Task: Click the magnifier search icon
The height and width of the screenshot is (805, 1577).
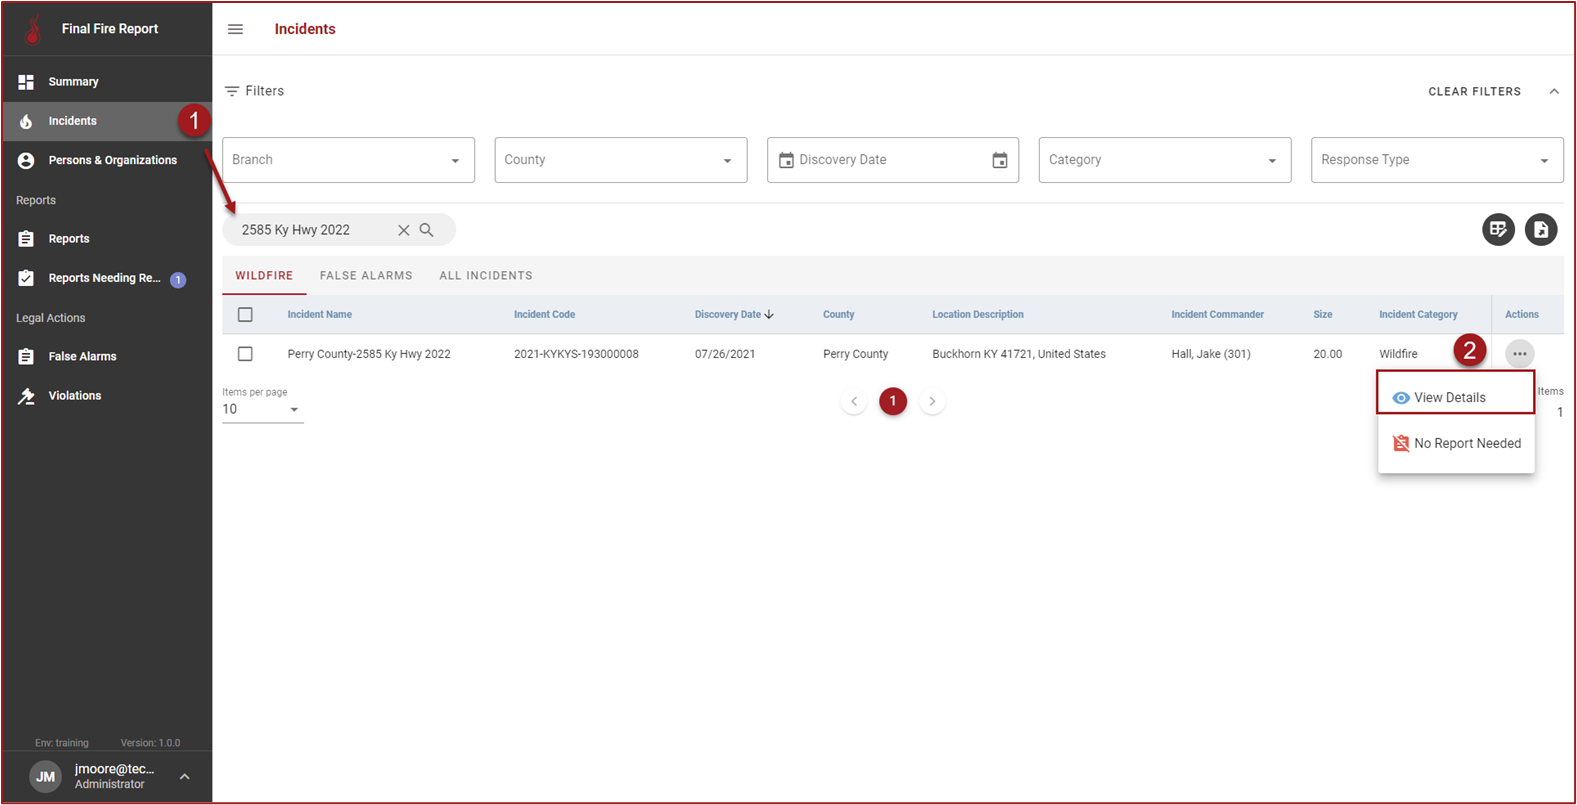Action: pyautogui.click(x=427, y=230)
